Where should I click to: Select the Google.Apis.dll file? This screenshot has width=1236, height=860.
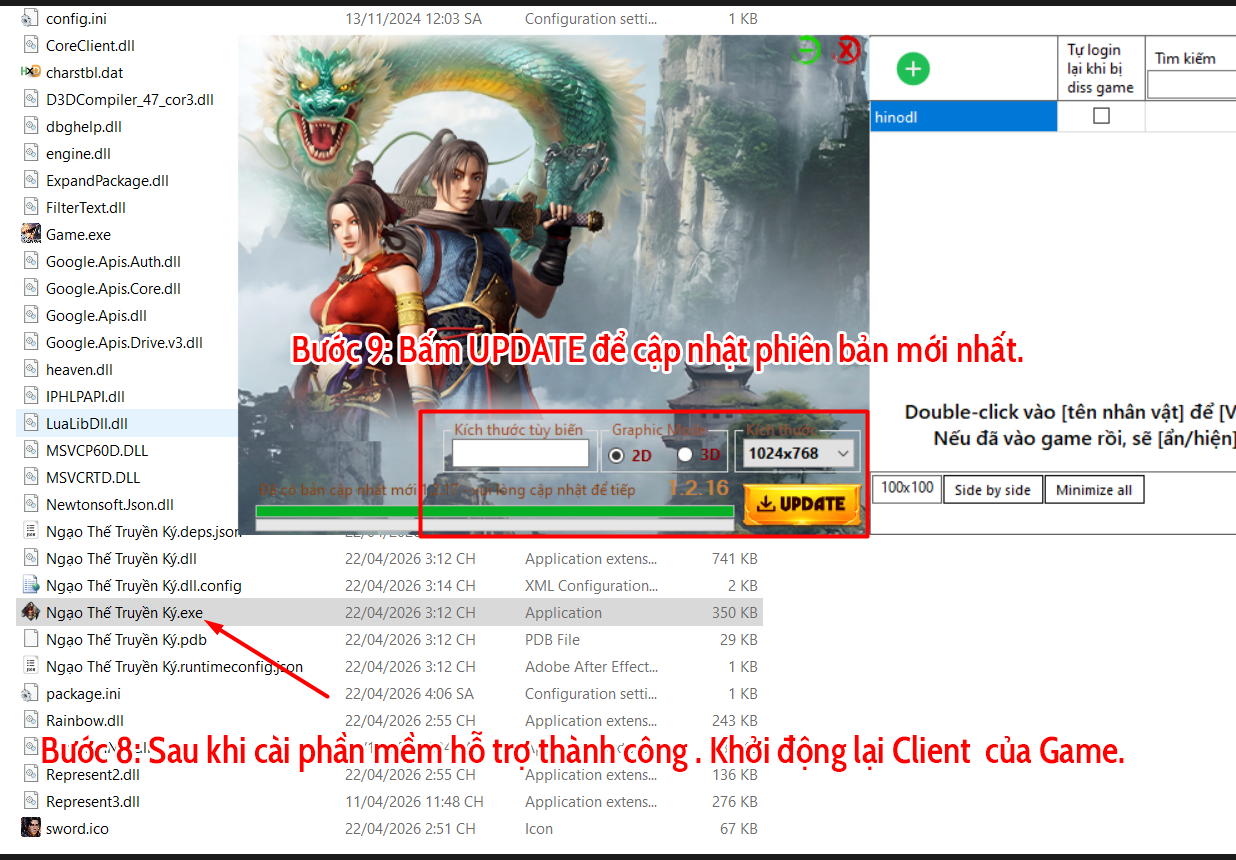tap(96, 316)
